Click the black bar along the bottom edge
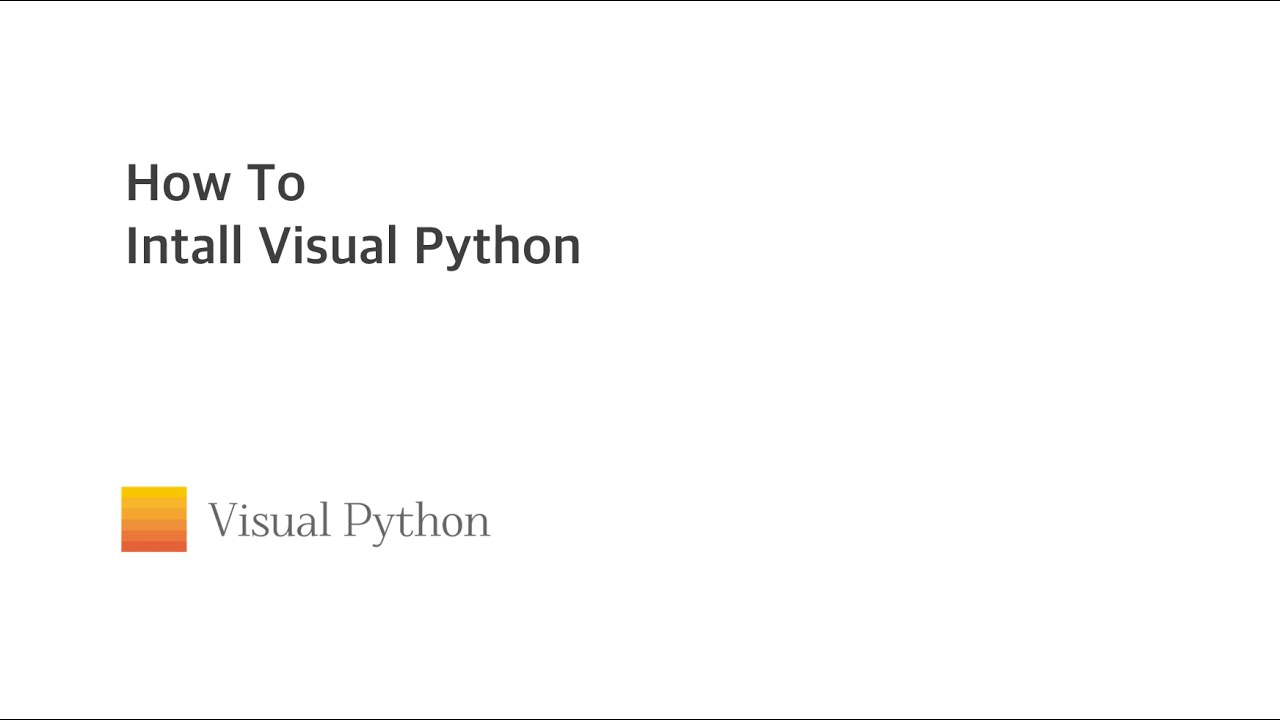This screenshot has width=1280, height=720. point(640,718)
